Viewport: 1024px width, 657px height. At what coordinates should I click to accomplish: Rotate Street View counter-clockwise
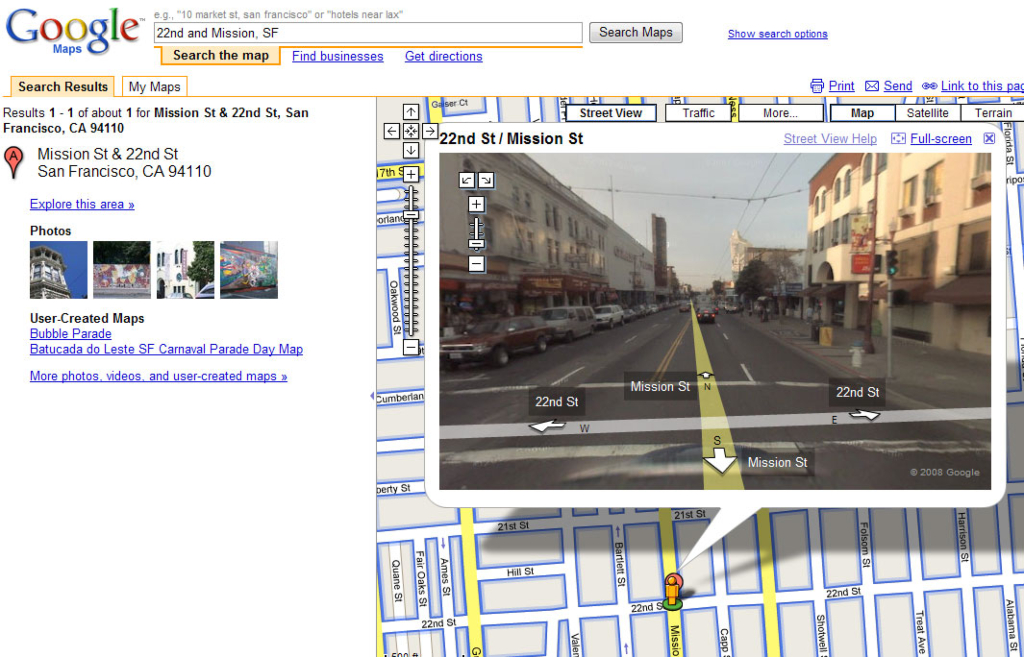467,180
